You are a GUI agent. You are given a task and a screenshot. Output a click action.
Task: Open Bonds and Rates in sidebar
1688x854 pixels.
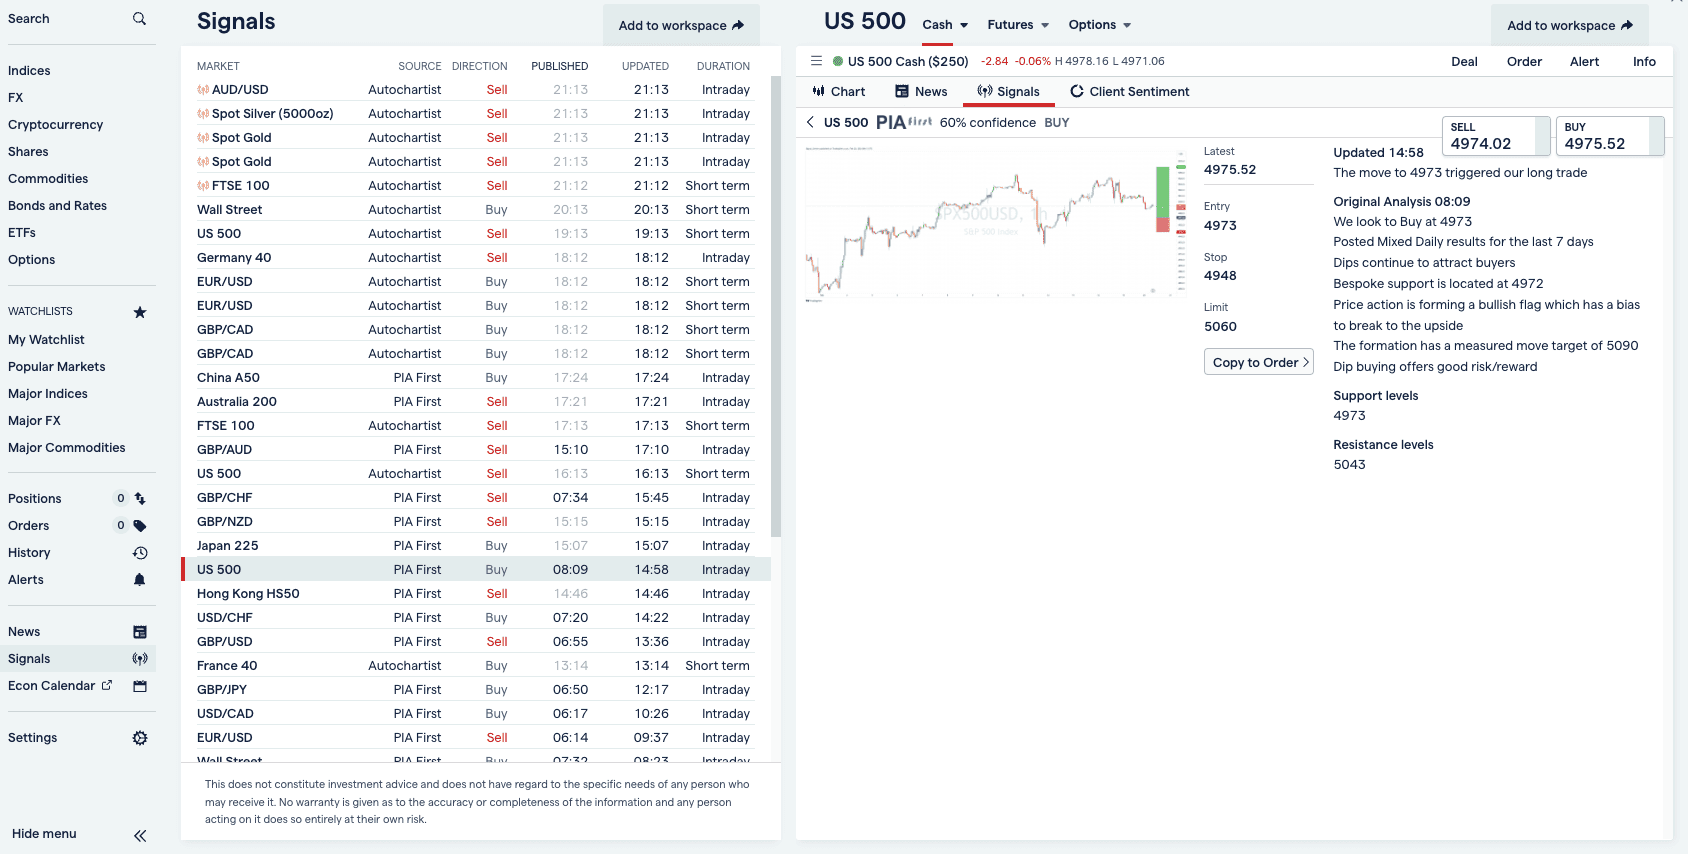[57, 206]
